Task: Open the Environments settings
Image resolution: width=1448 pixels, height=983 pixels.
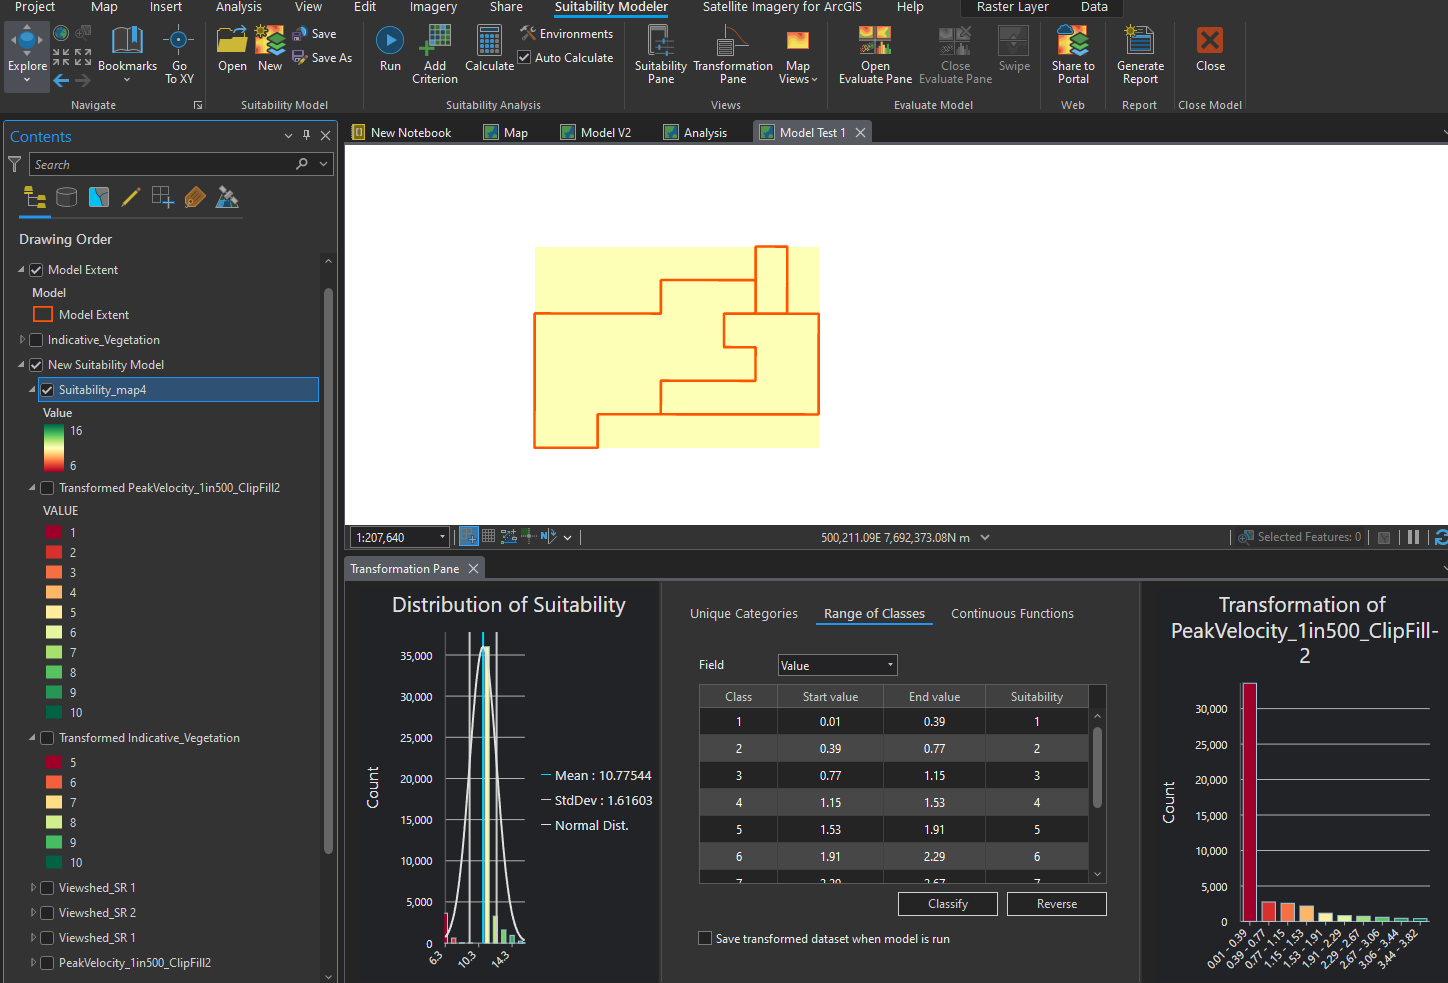Action: pyautogui.click(x=566, y=34)
